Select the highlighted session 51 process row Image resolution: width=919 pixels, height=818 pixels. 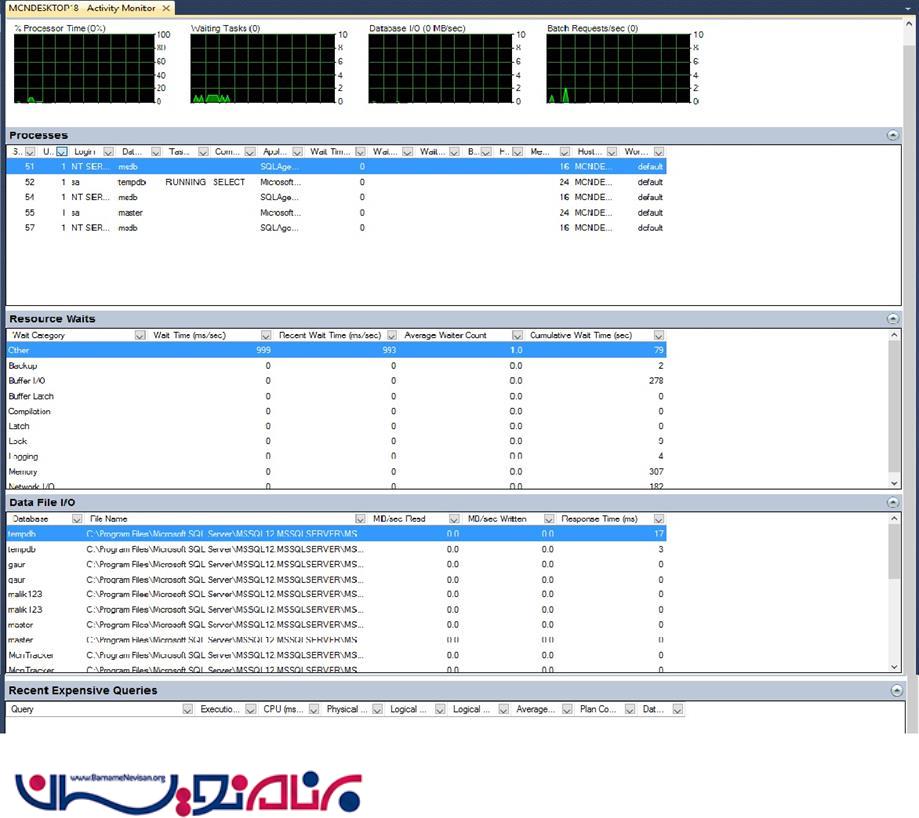[336, 166]
